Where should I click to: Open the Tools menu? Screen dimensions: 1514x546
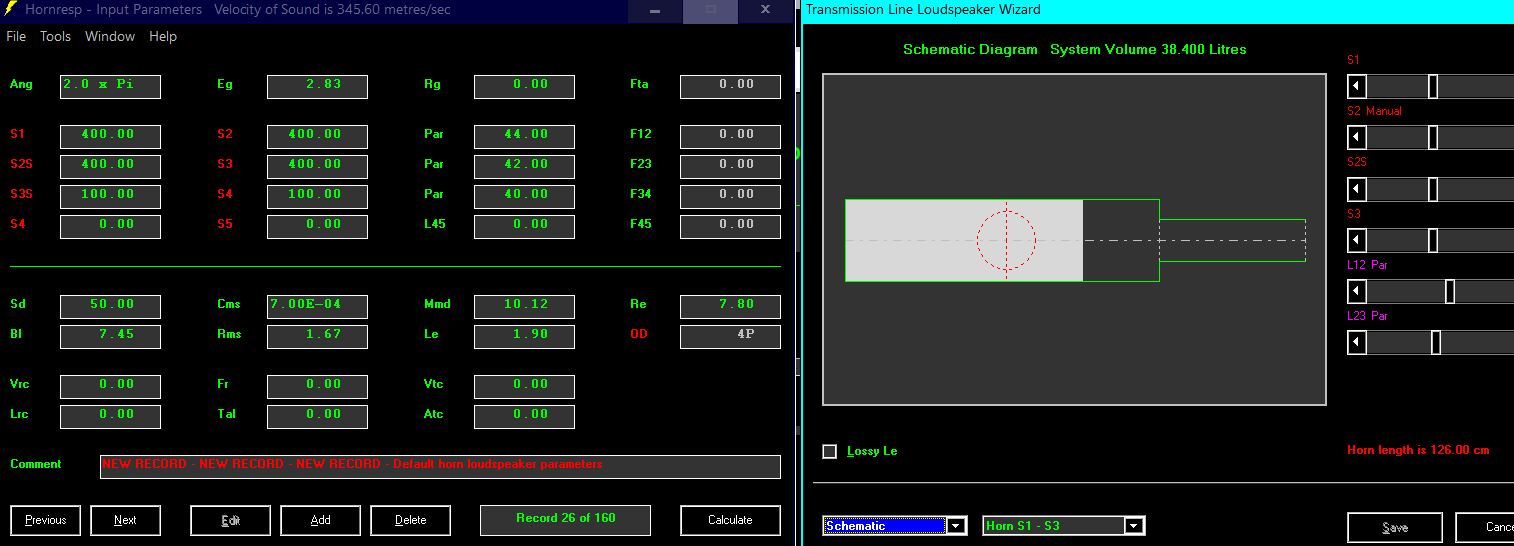[55, 36]
